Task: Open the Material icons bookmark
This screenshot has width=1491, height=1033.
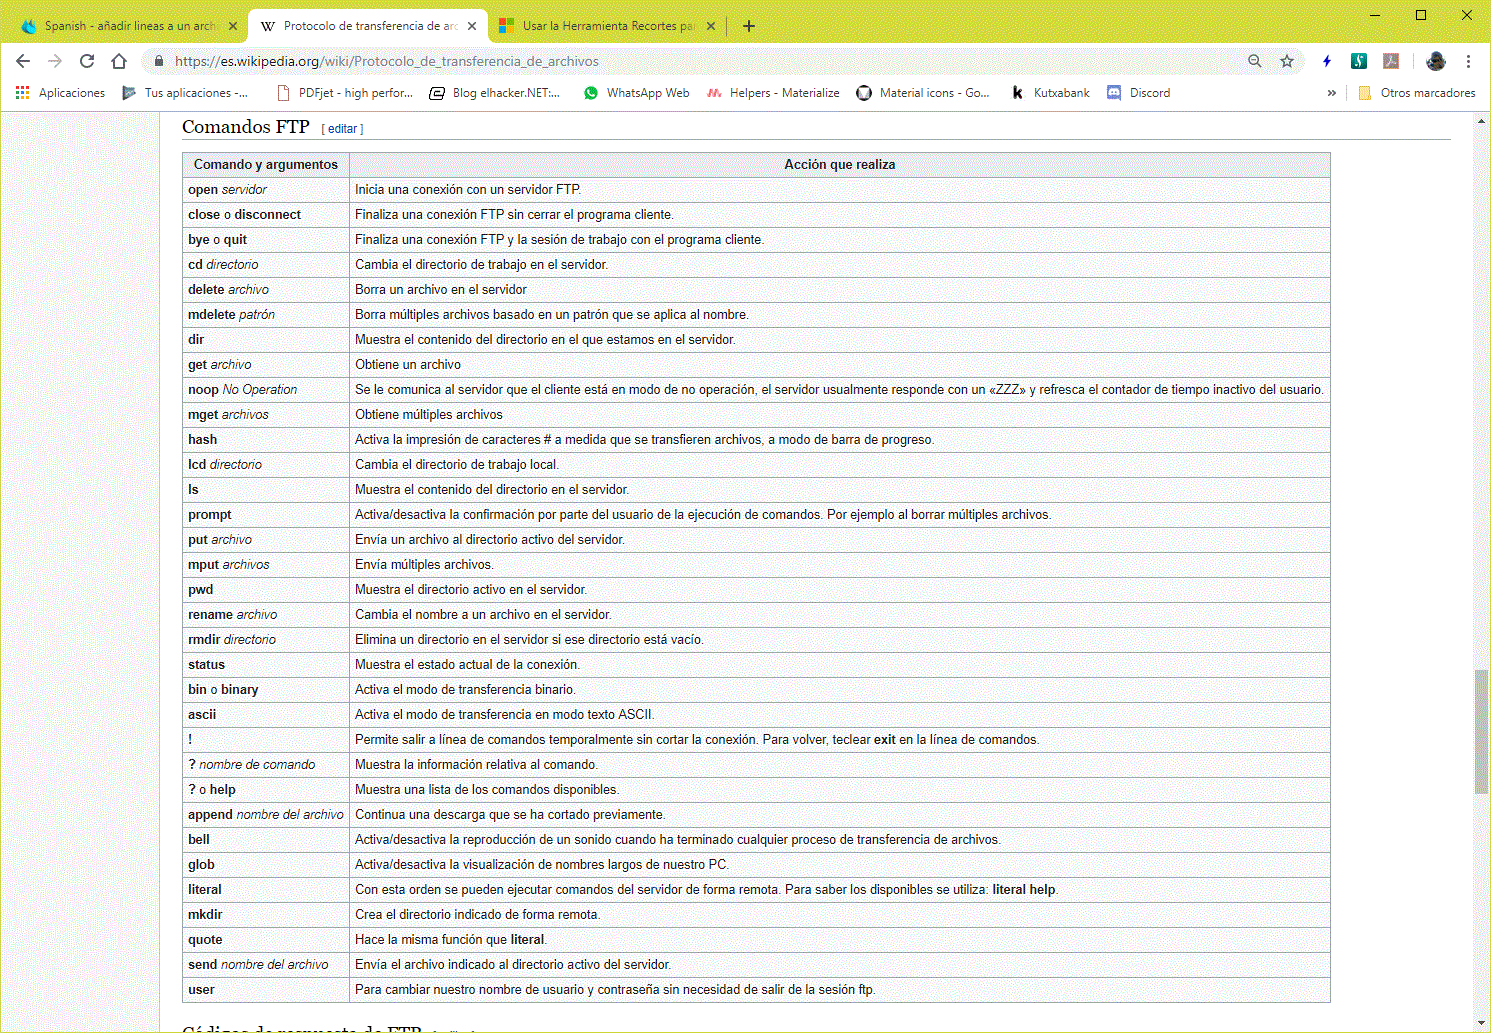Action: click(x=923, y=93)
